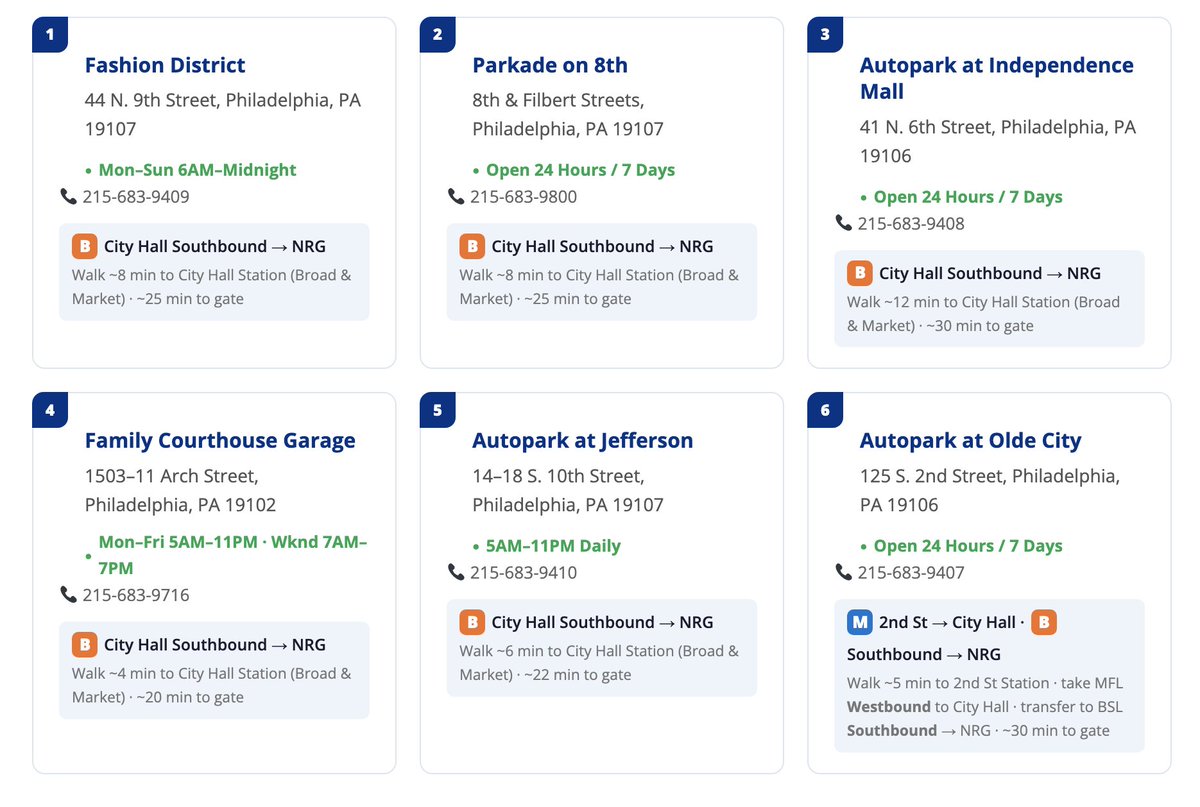Click the orange B line badge in Fashion District card
1200x807 pixels.
(x=84, y=246)
